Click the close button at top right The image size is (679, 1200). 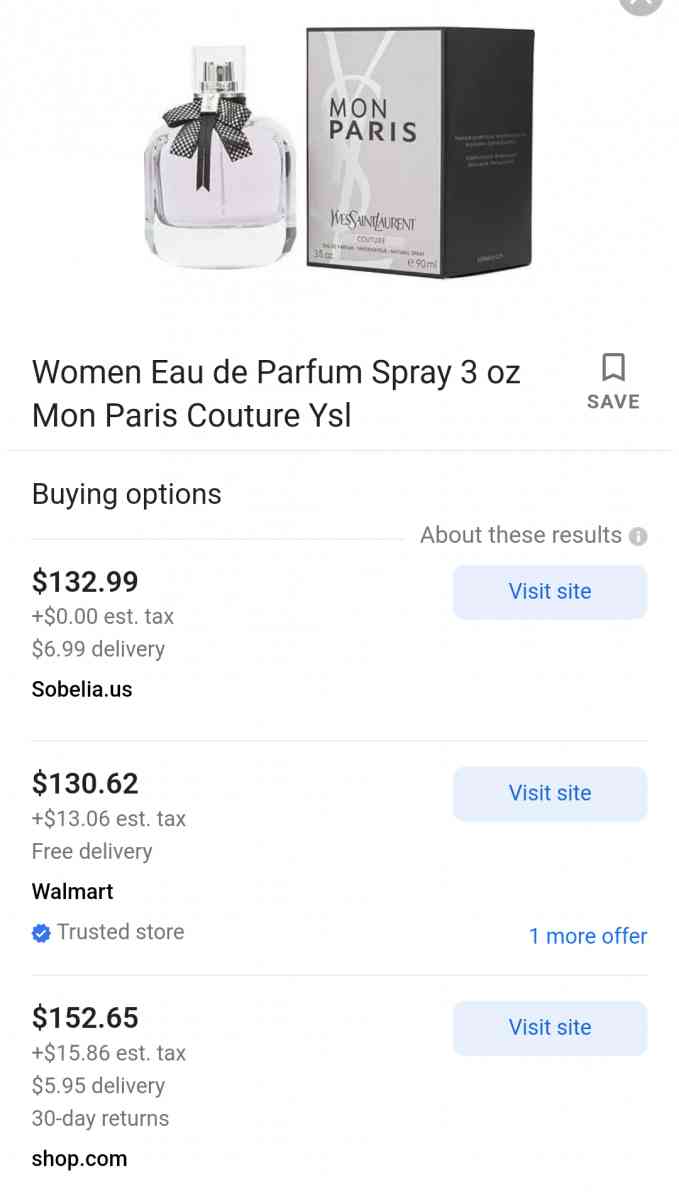tap(640, 5)
